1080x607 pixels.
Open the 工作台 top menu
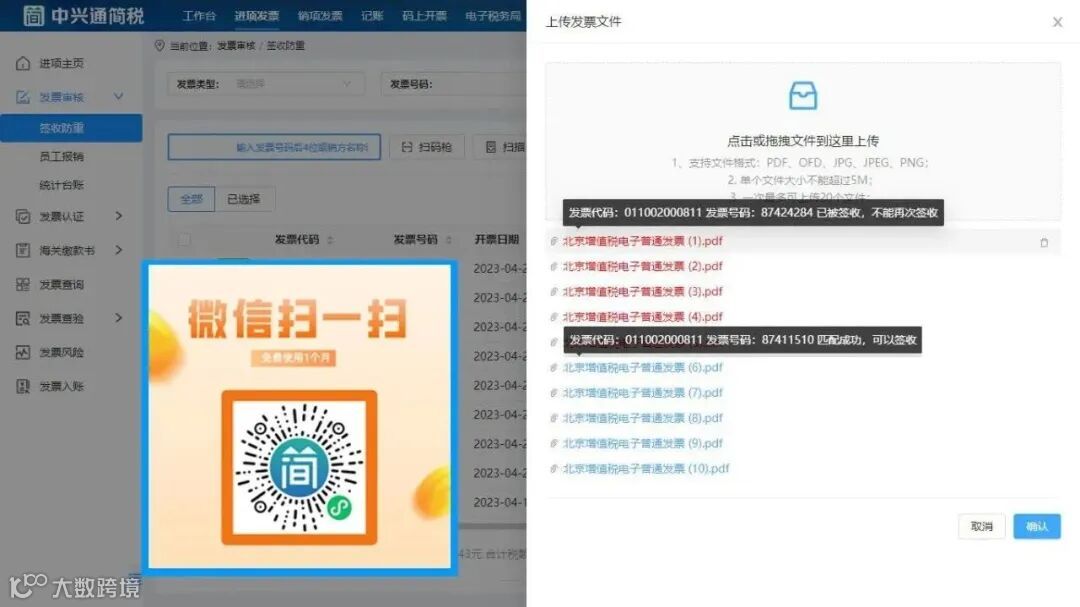[199, 16]
